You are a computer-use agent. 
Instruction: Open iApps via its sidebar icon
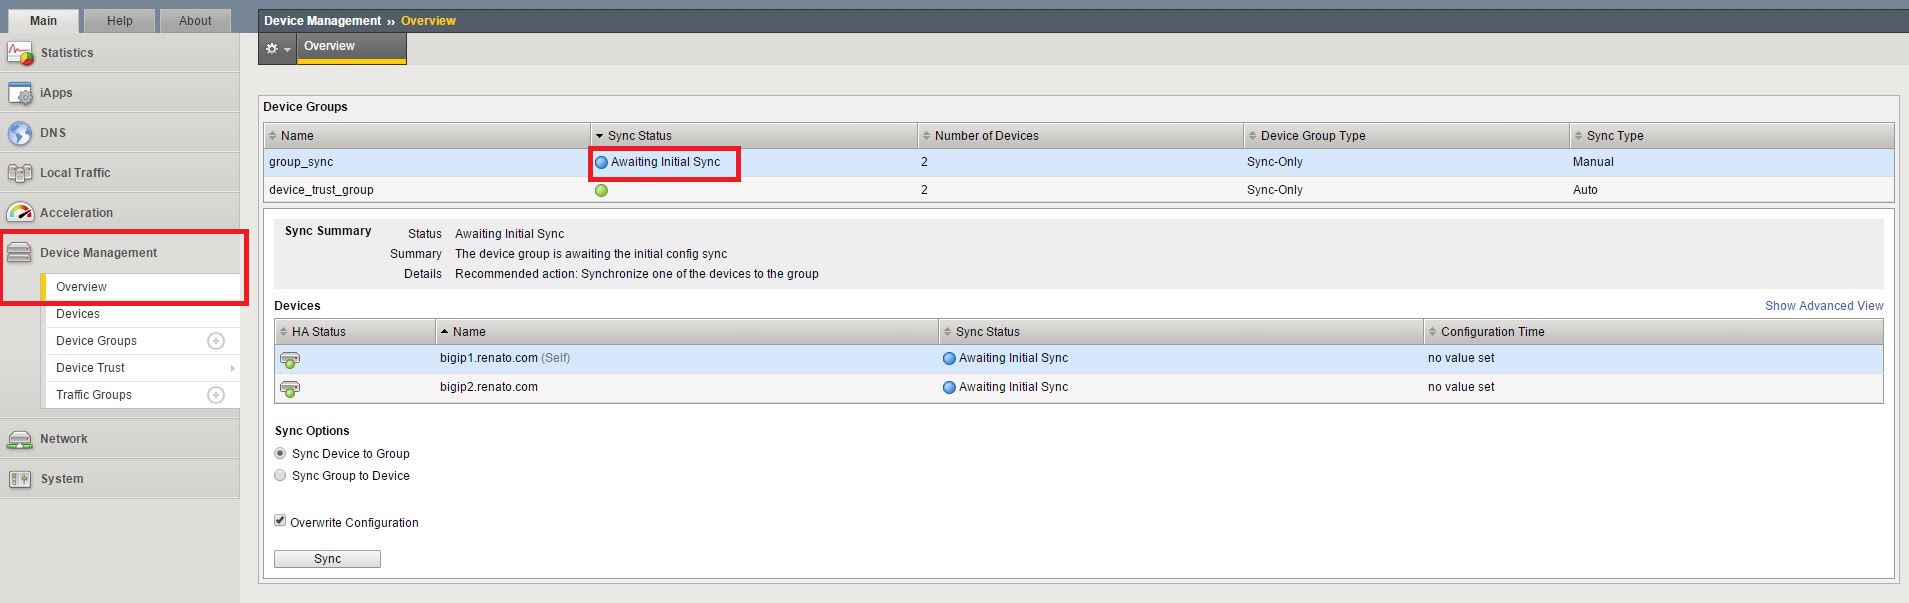coord(20,93)
